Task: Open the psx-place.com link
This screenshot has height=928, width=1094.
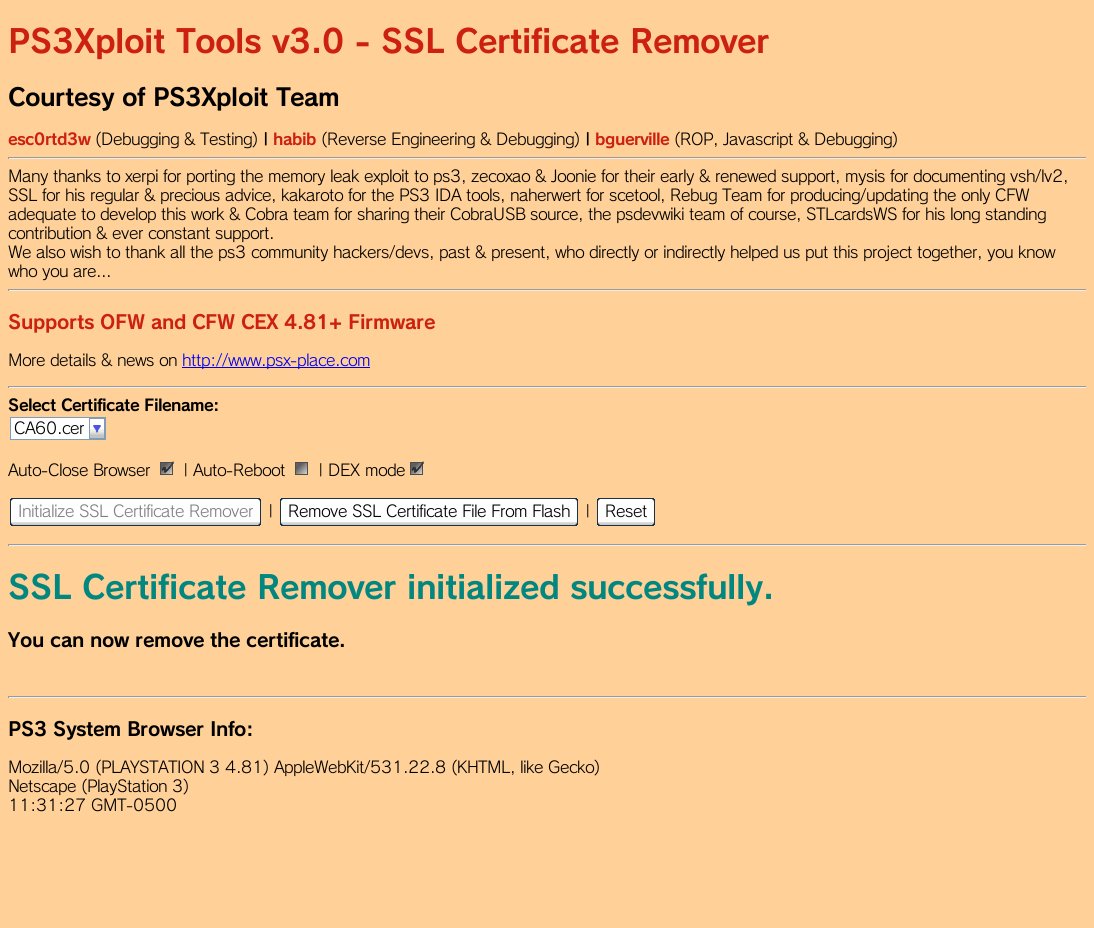Action: pos(276,360)
